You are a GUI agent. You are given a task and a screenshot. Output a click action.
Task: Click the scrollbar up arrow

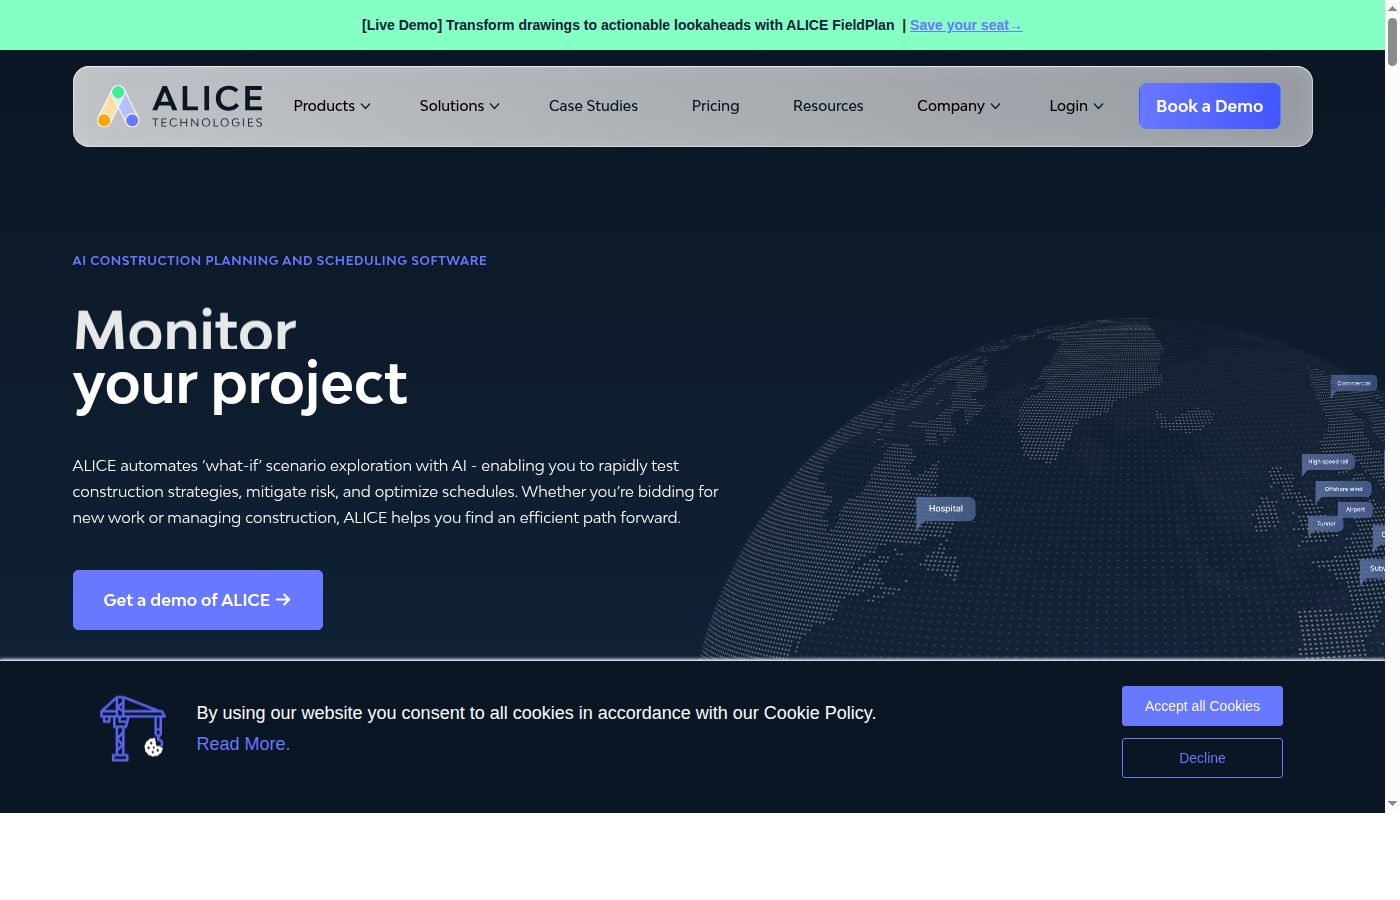pos(1392,7)
